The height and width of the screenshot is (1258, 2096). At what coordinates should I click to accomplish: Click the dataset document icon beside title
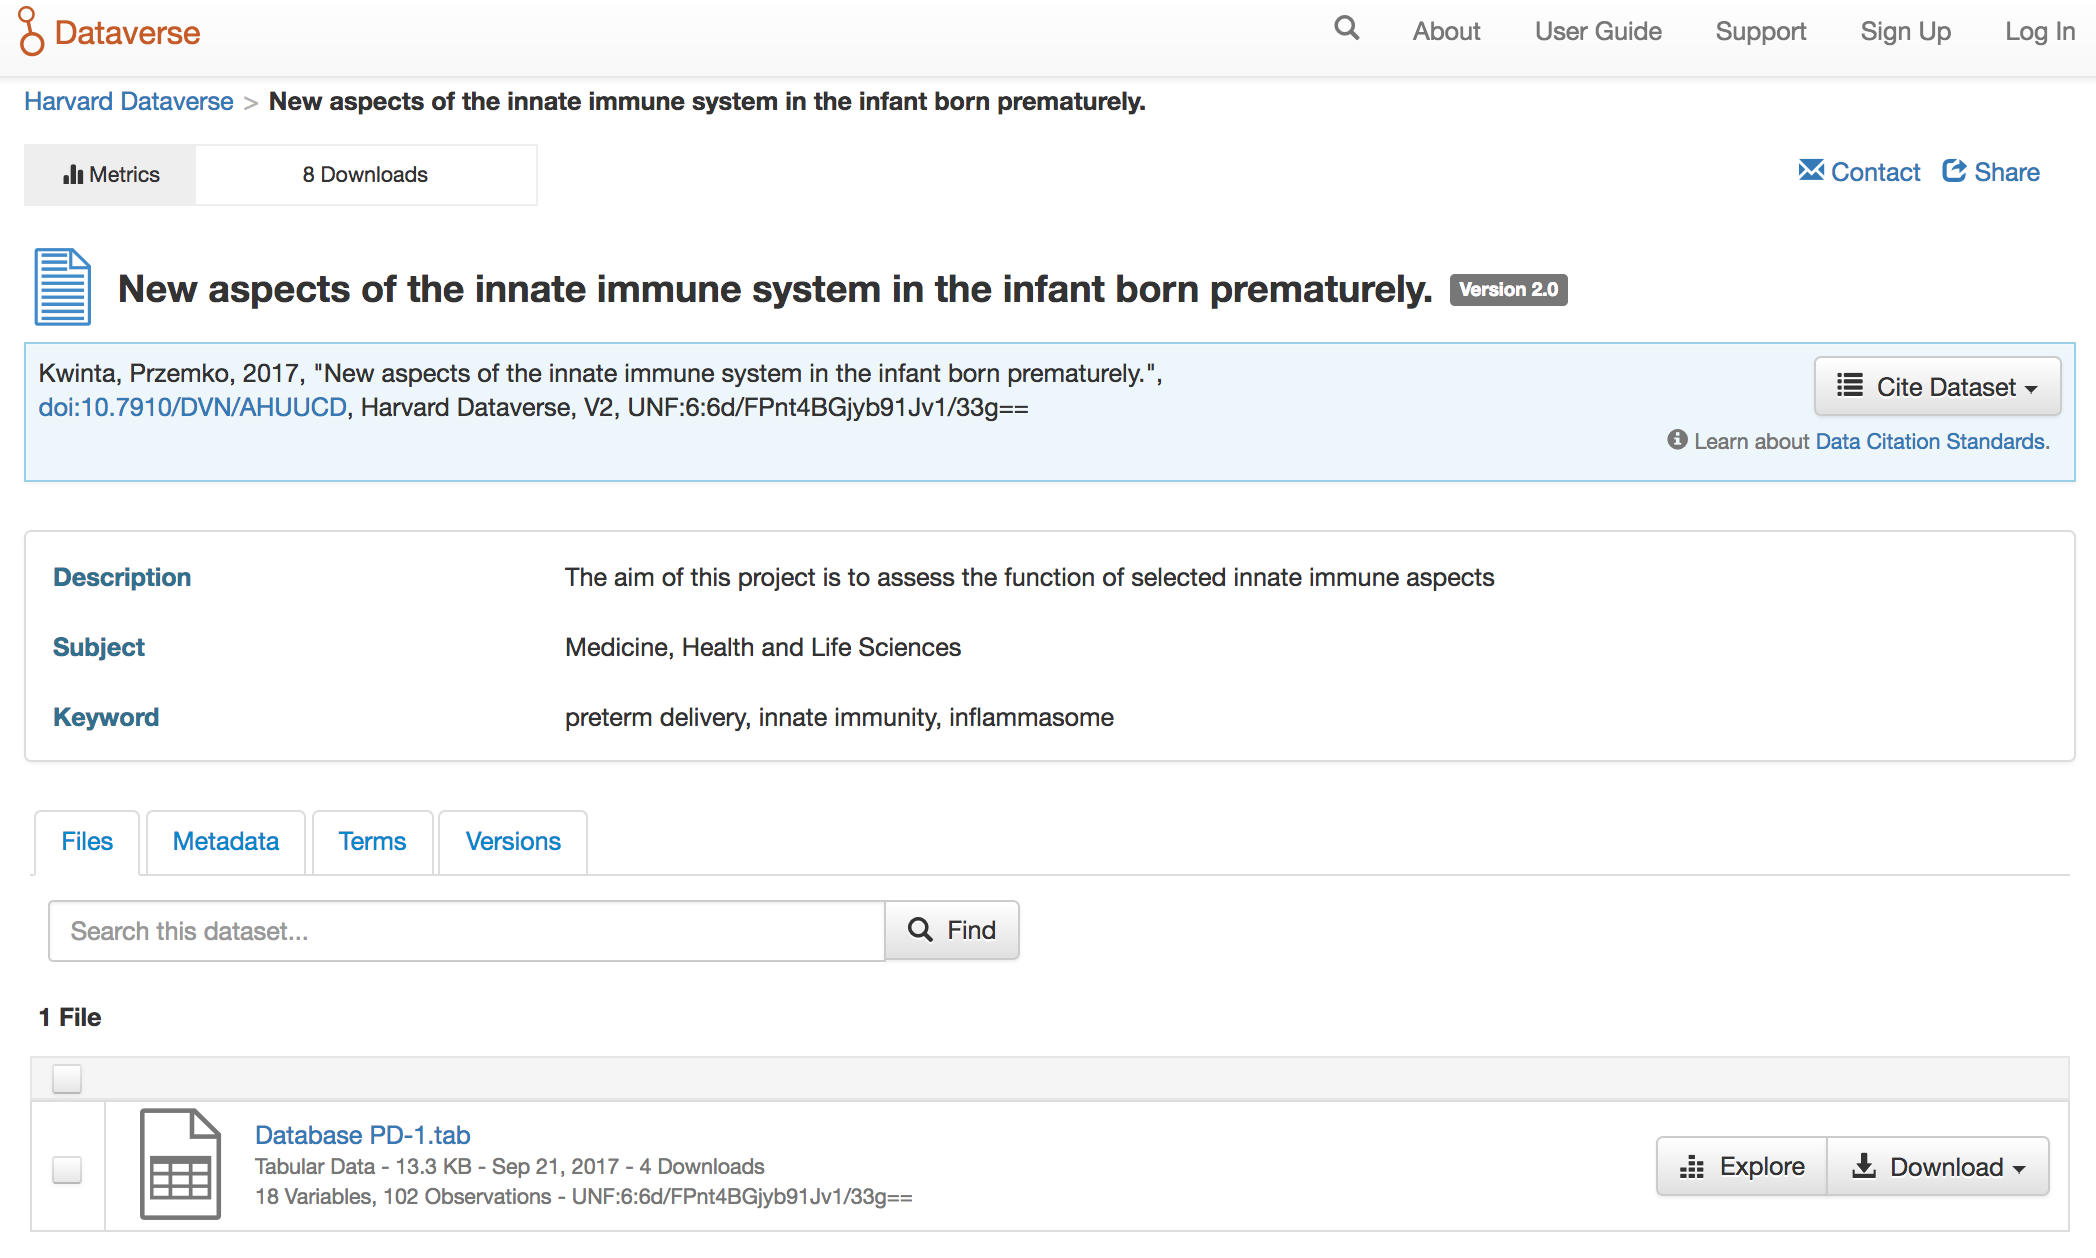click(63, 288)
